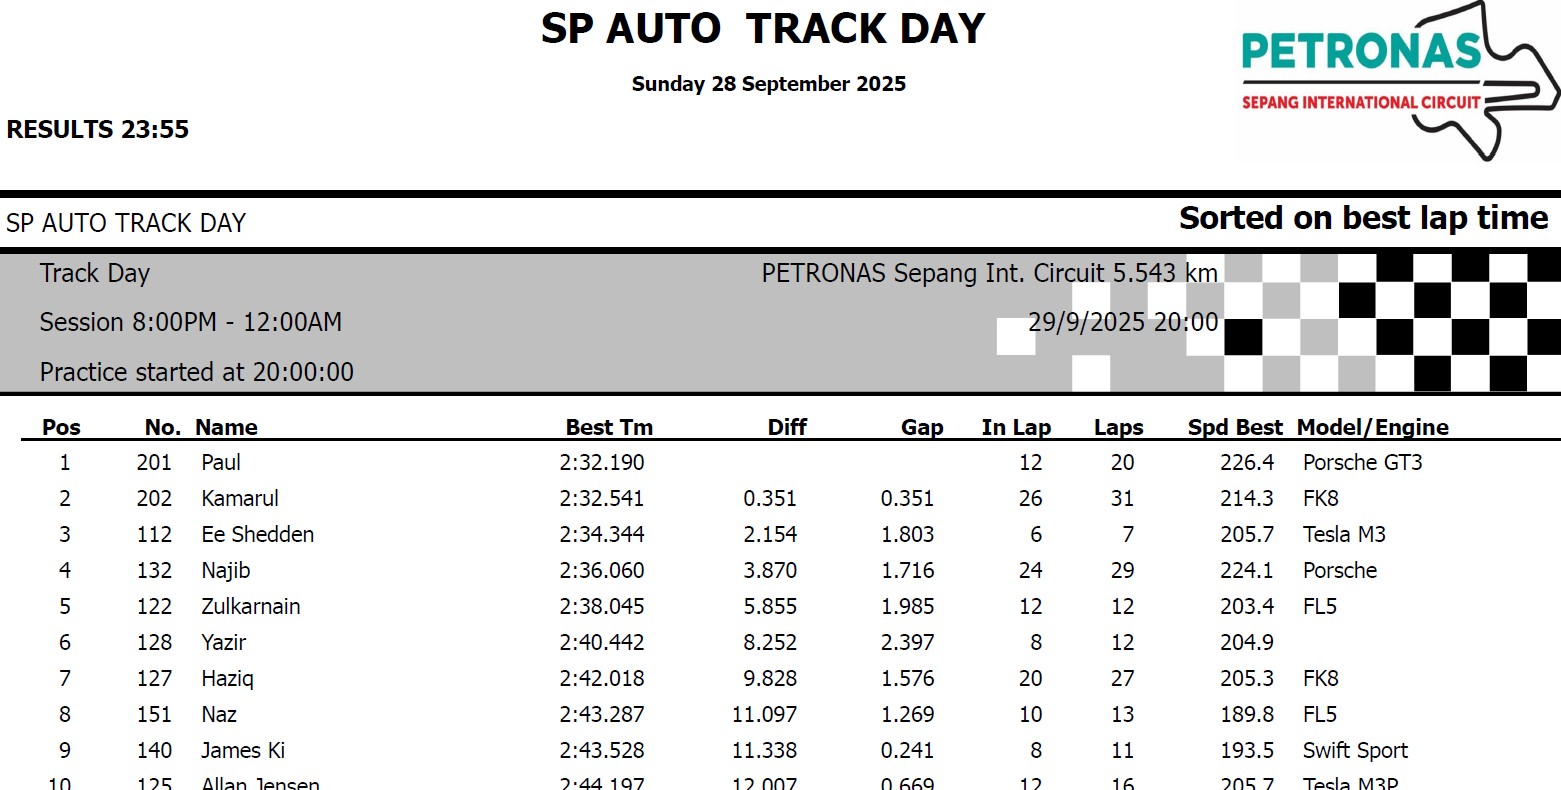Click the Pos column header
The height and width of the screenshot is (790, 1561).
(61, 427)
